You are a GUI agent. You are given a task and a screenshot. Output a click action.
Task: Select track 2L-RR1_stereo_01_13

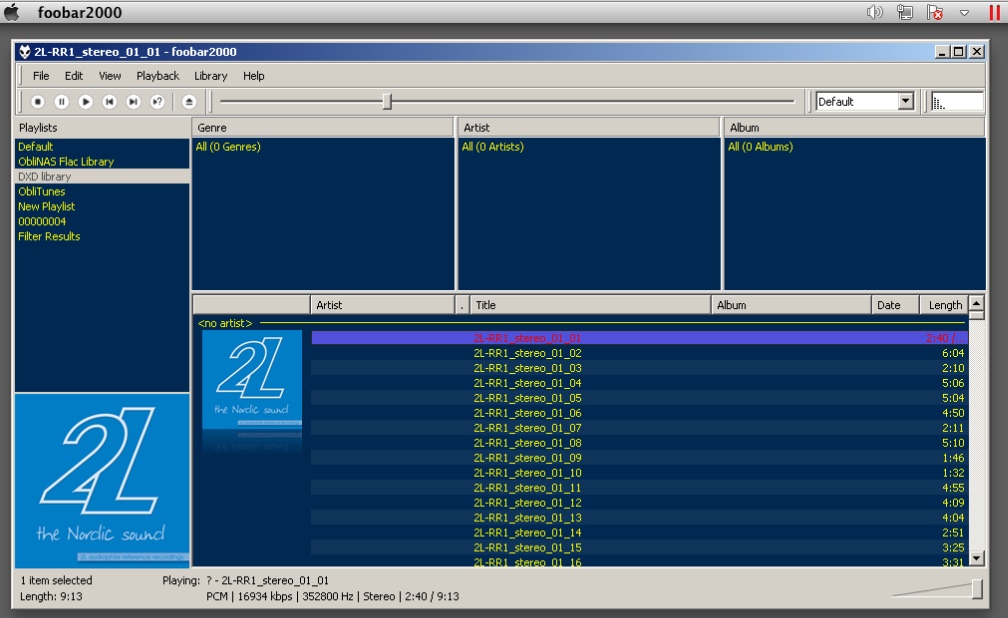(639, 517)
